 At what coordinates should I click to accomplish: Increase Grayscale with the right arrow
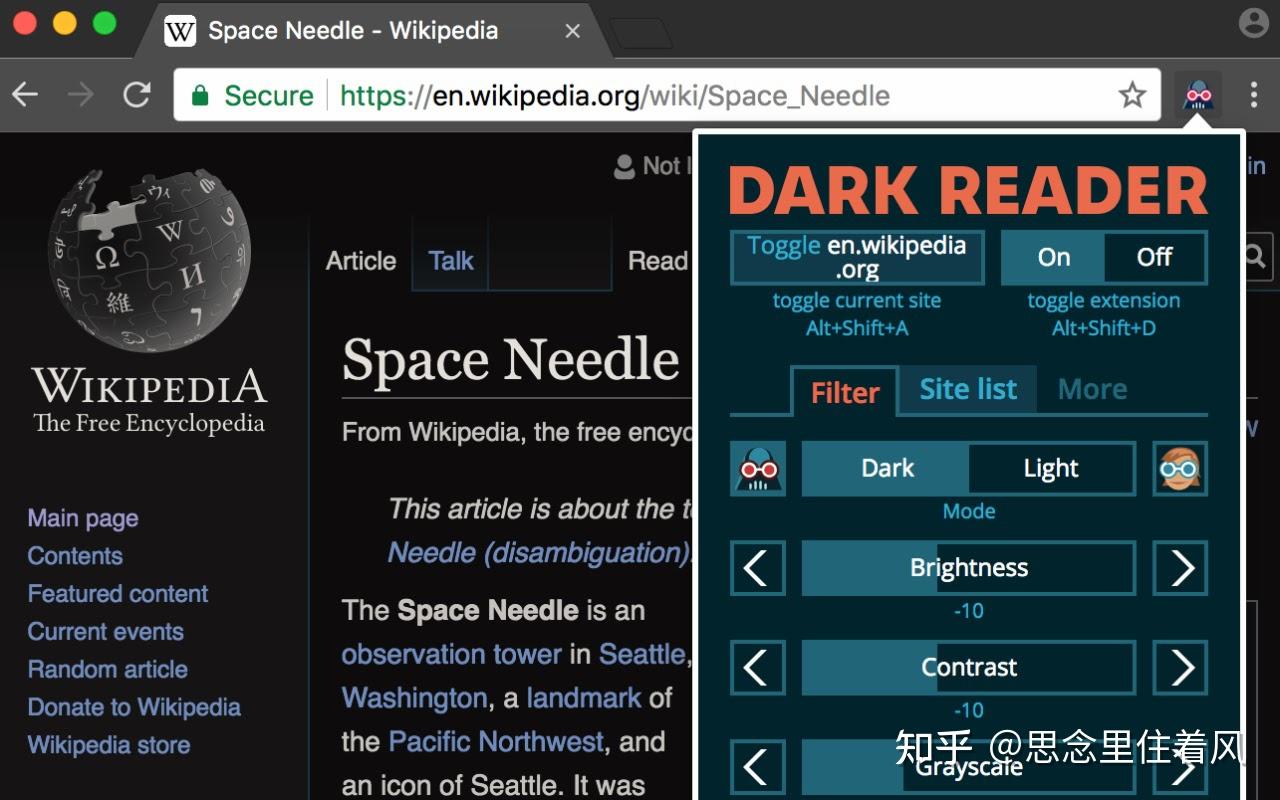pyautogui.click(x=1180, y=767)
